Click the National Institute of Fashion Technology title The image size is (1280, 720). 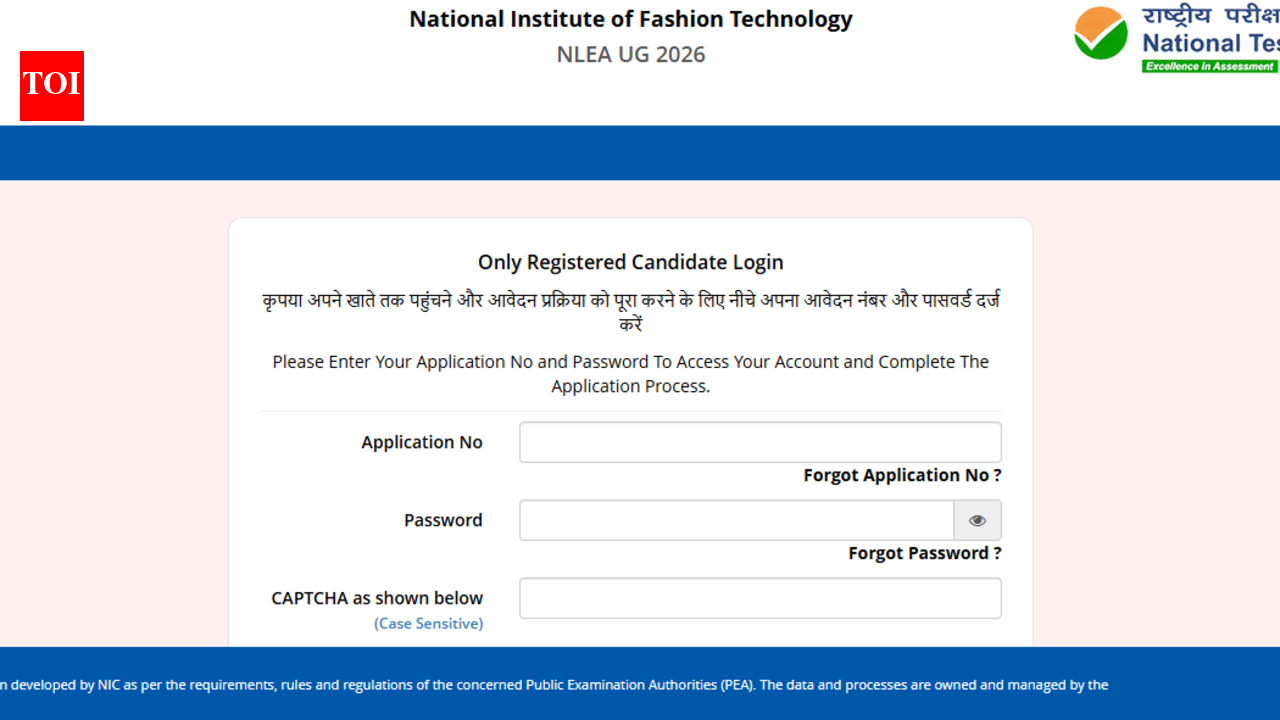click(631, 19)
